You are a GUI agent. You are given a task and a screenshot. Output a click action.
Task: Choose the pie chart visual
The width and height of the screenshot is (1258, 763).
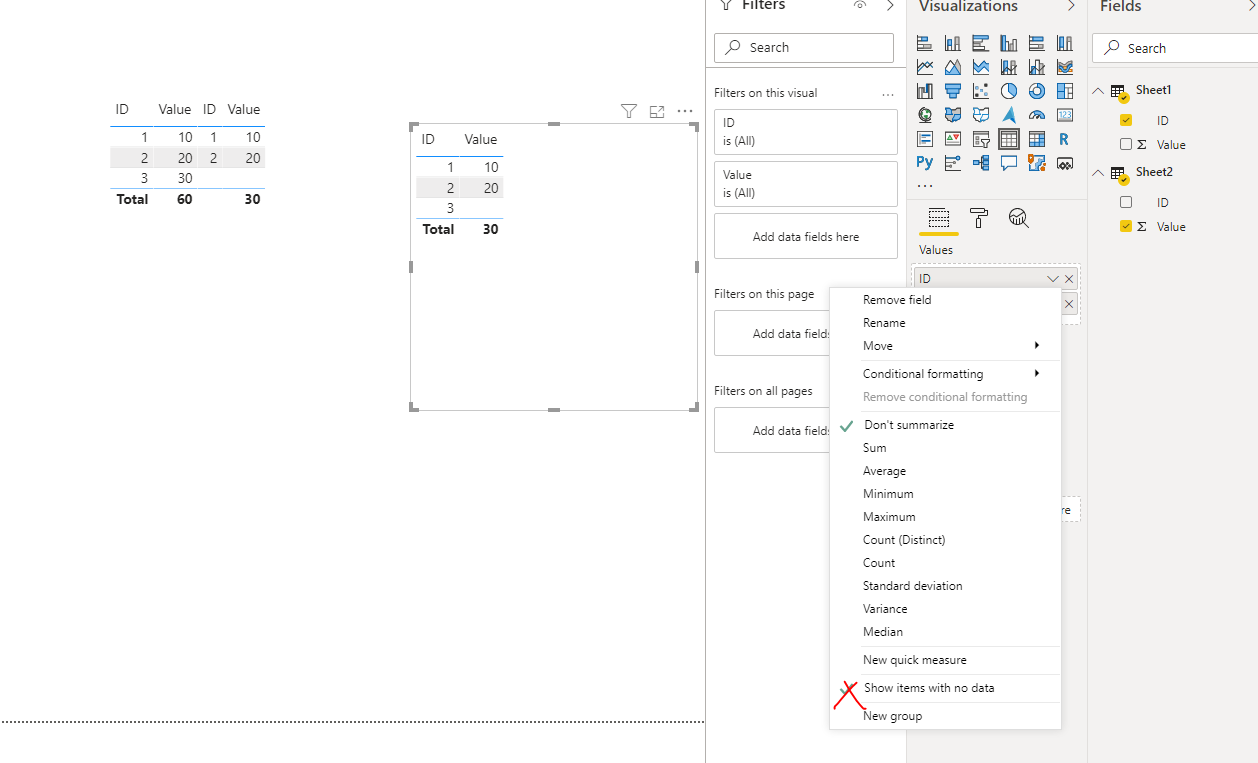coord(1008,91)
